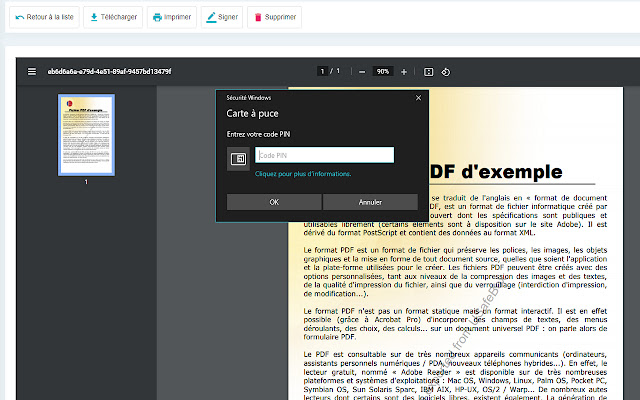Click the PDF zoom out minus icon

coord(362,72)
